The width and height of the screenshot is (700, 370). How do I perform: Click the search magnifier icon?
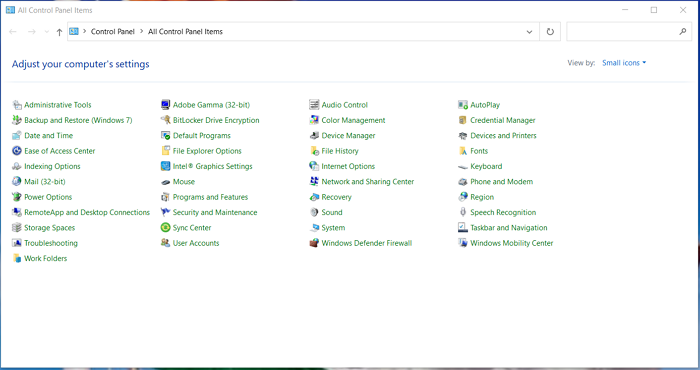(683, 32)
